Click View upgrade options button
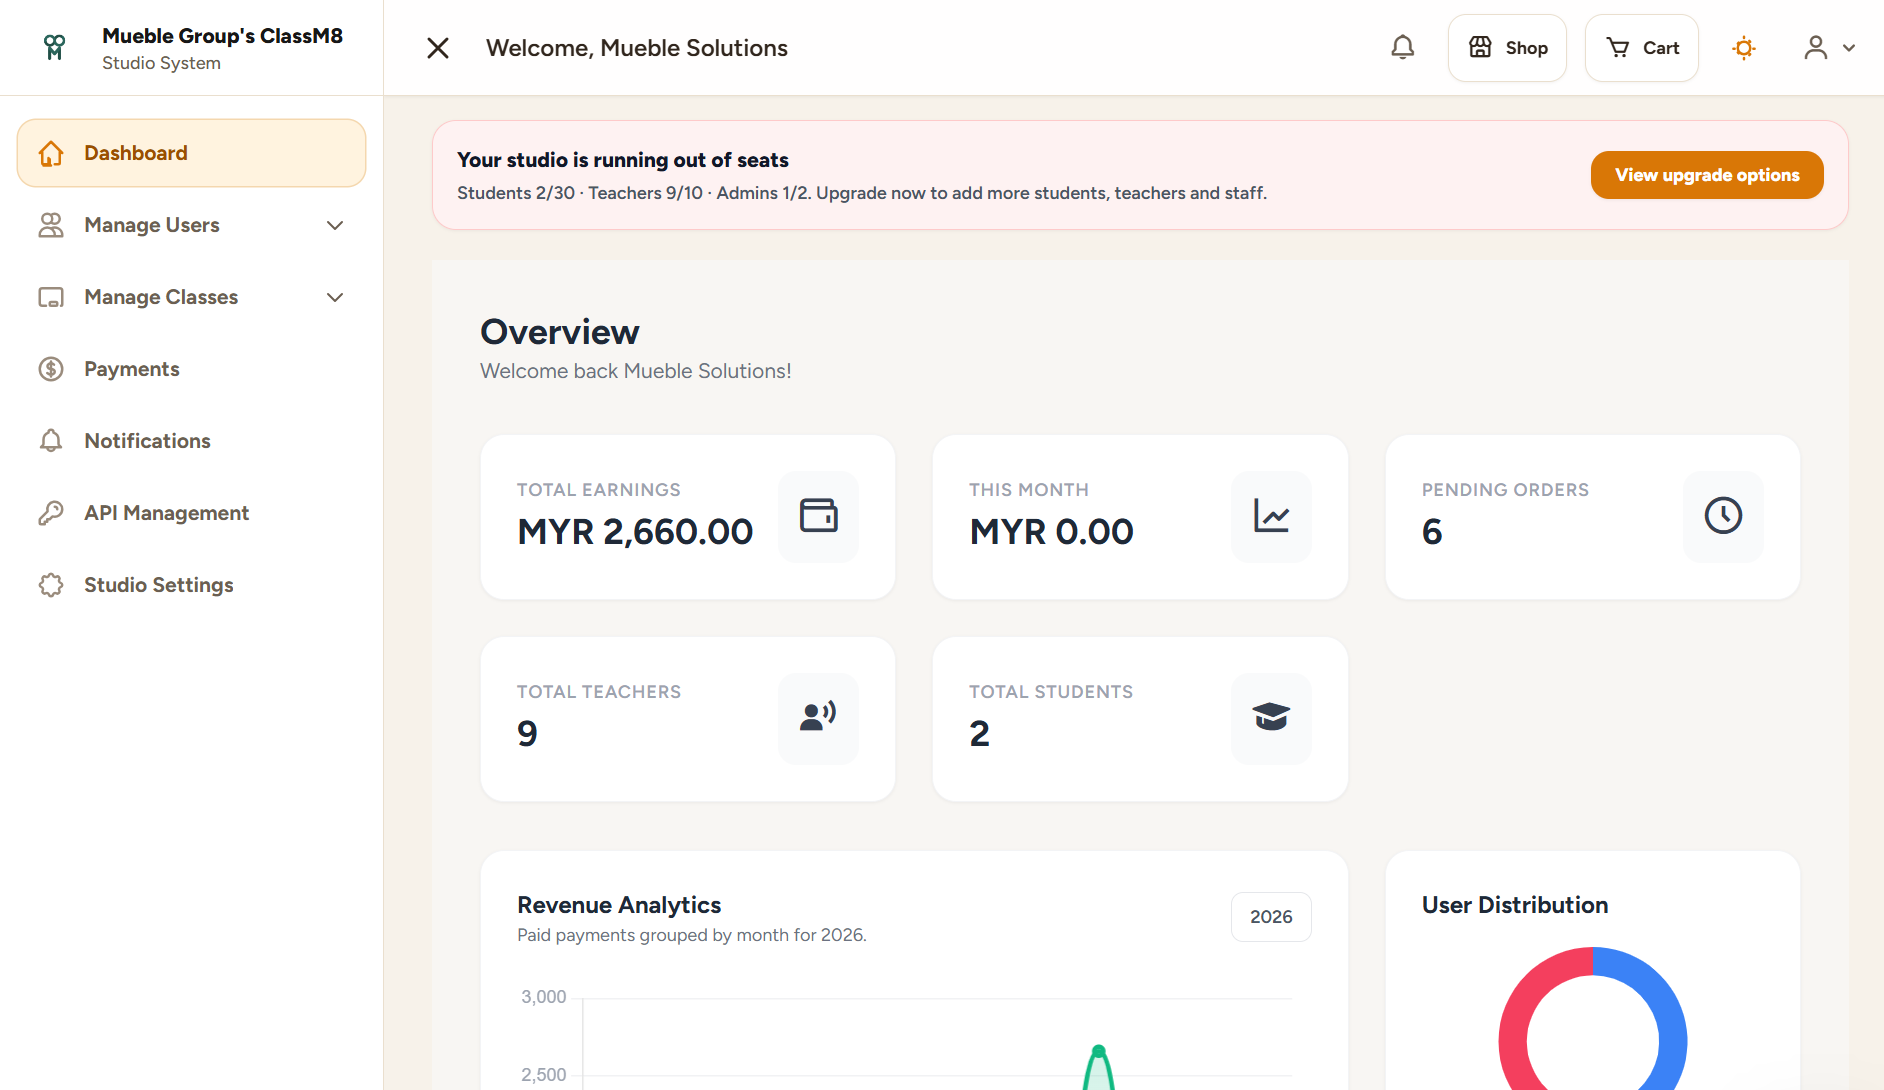Viewport: 1884px width, 1090px height. (1707, 175)
